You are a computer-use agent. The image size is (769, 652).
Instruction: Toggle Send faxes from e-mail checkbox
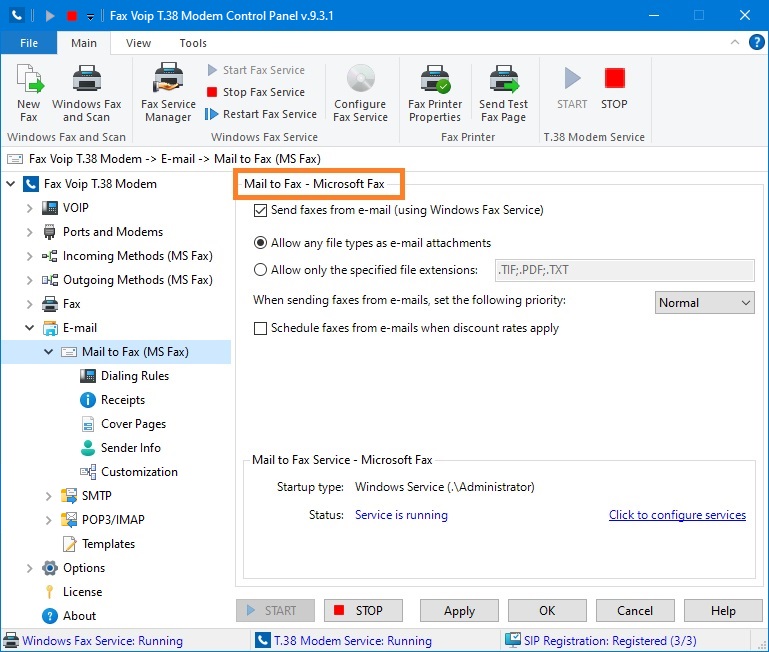point(260,210)
